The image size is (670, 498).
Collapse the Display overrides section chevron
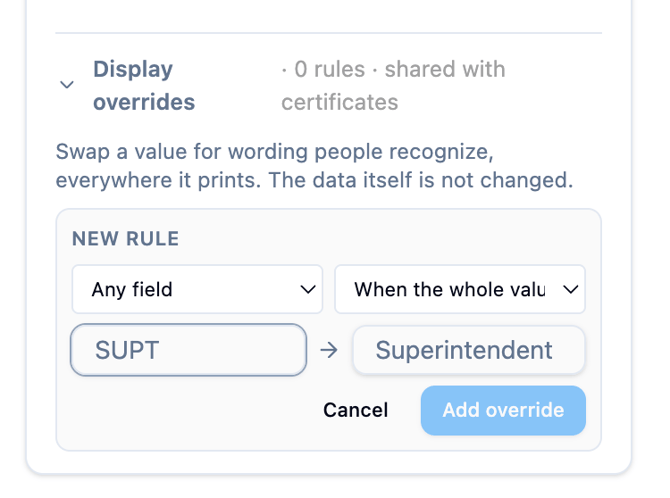(67, 85)
